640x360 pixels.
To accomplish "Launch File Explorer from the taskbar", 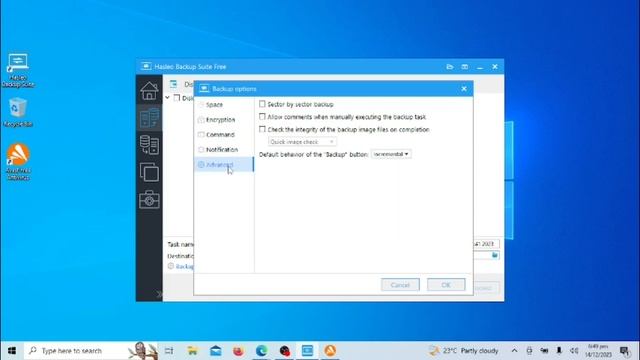I will pyautogui.click(x=192, y=351).
